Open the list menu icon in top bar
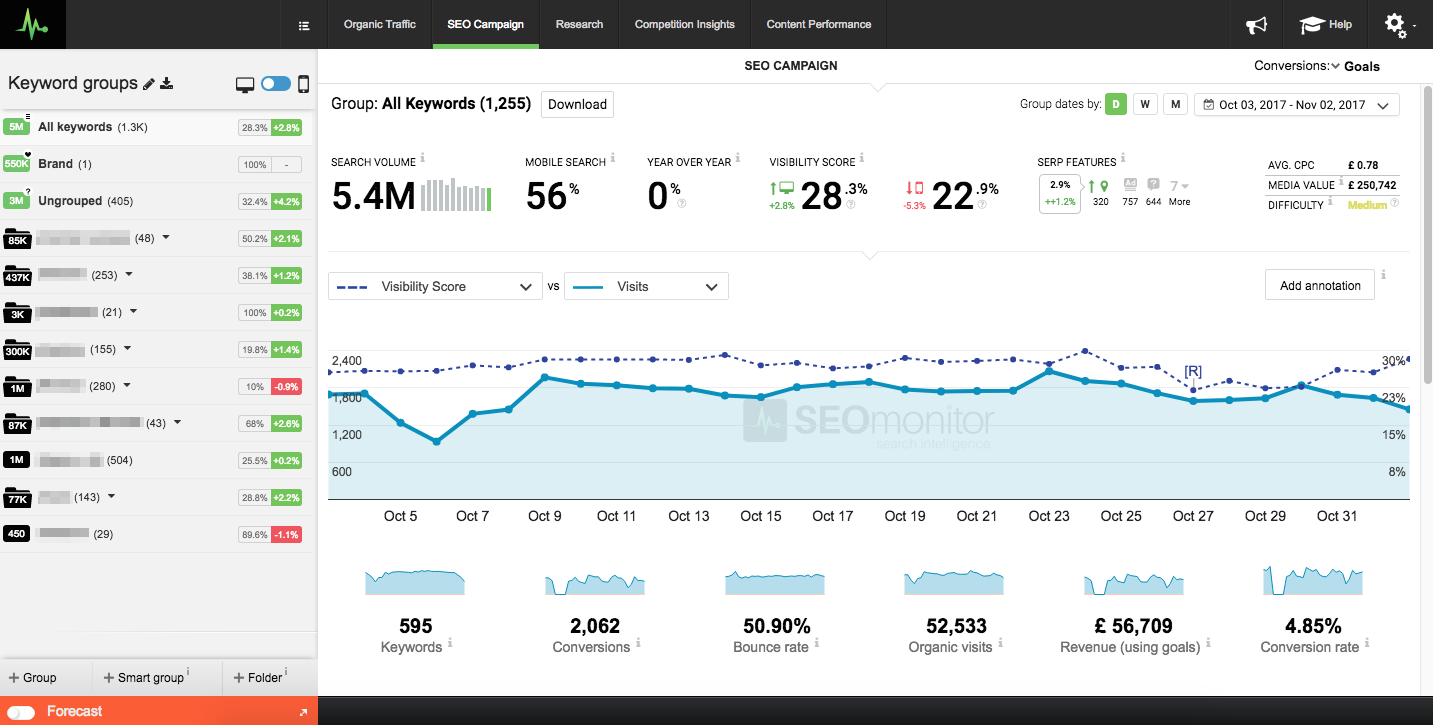 point(304,25)
